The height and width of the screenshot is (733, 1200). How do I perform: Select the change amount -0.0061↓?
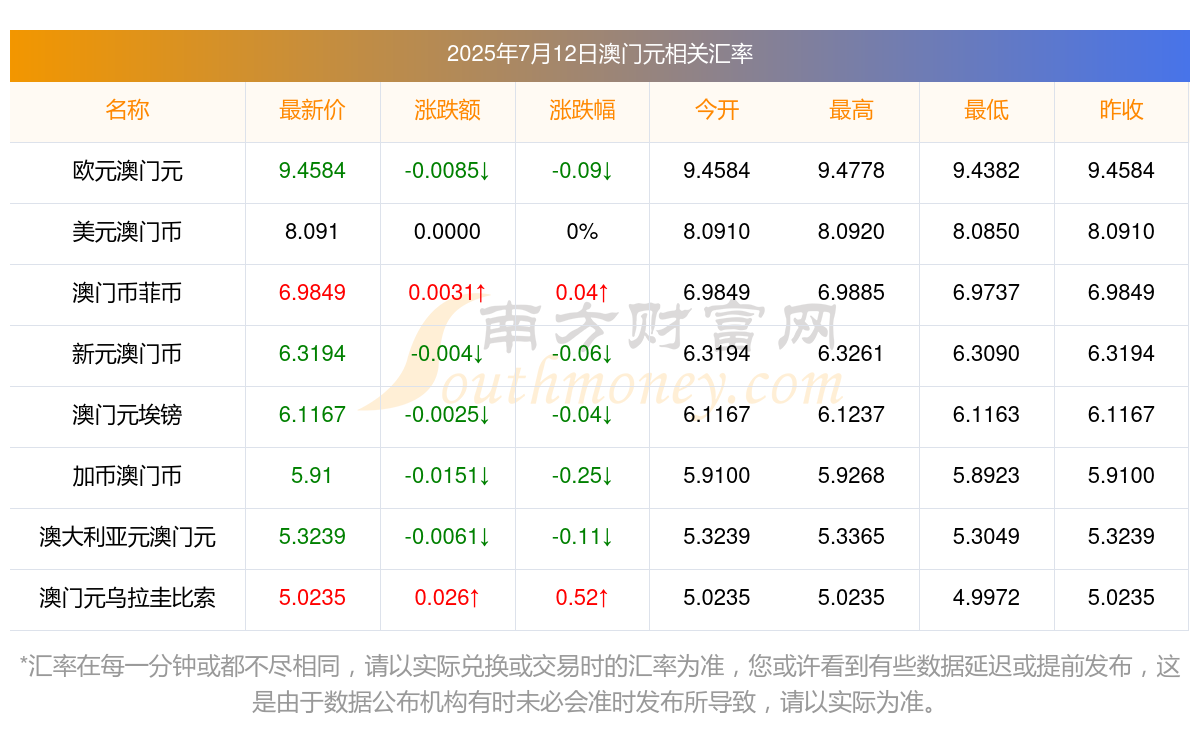[x=447, y=537]
